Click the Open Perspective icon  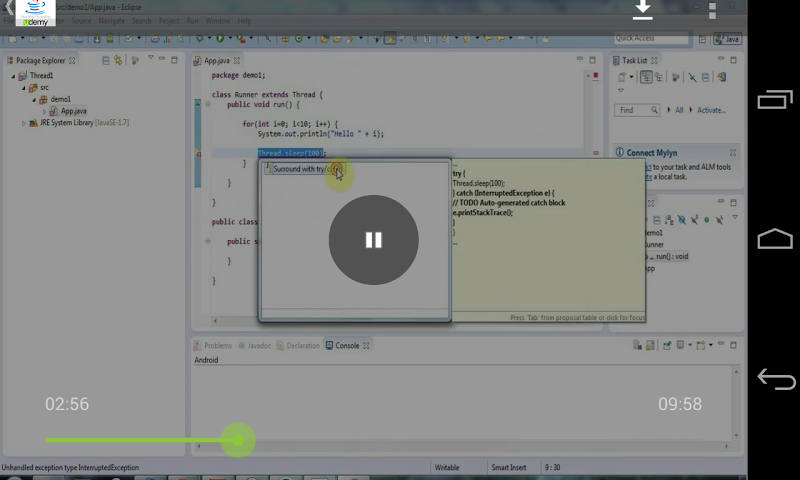click(x=703, y=39)
